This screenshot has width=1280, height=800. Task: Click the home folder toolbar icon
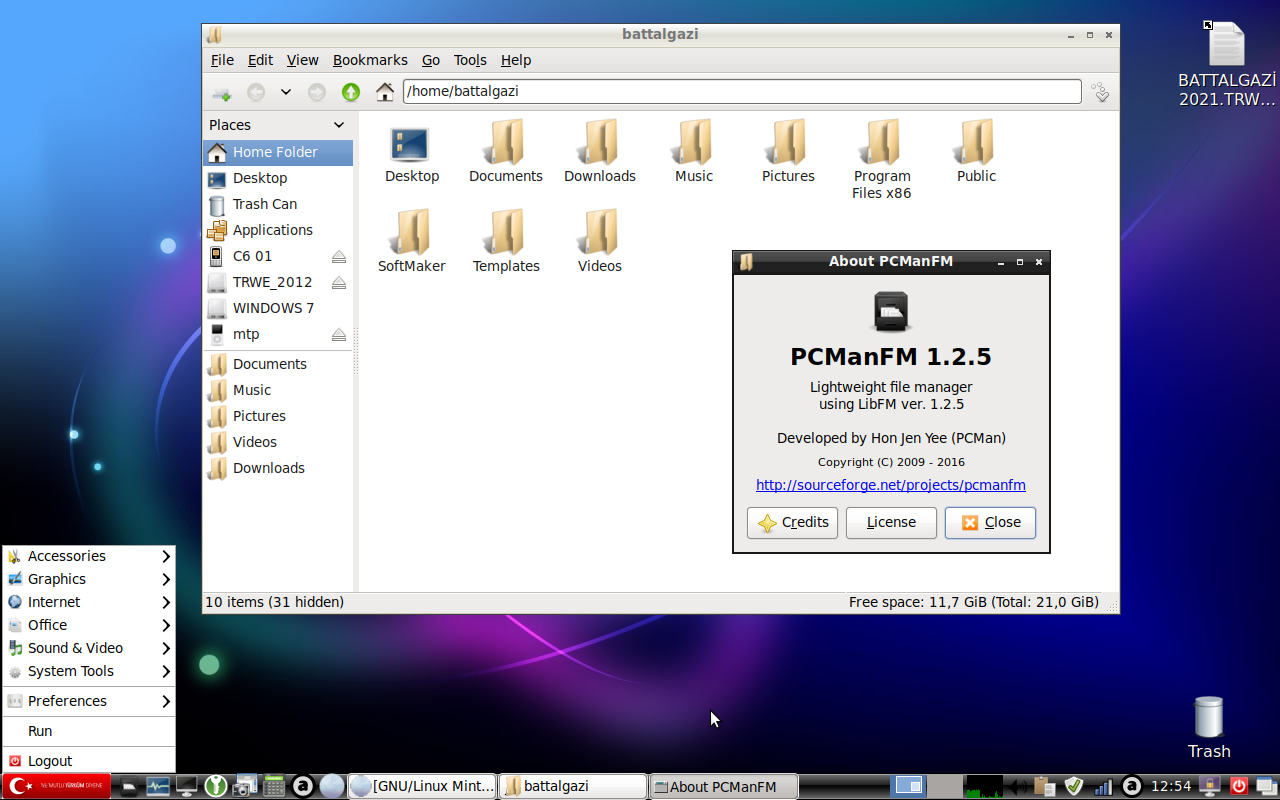point(385,92)
